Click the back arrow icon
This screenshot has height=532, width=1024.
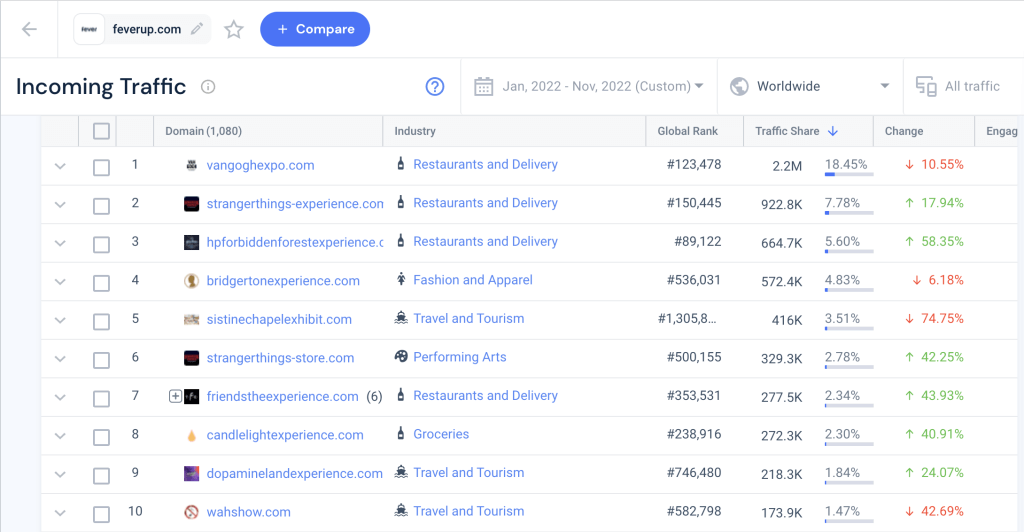29,29
